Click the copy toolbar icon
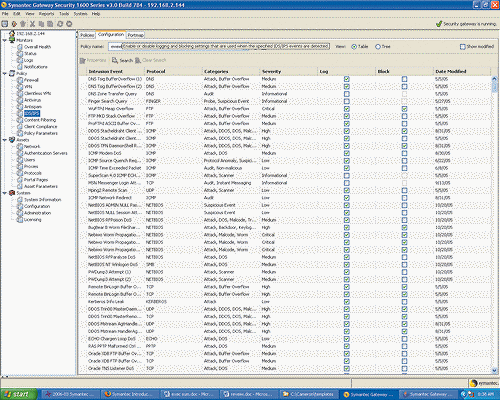Screen dimensions: 500x400 click(x=41, y=24)
